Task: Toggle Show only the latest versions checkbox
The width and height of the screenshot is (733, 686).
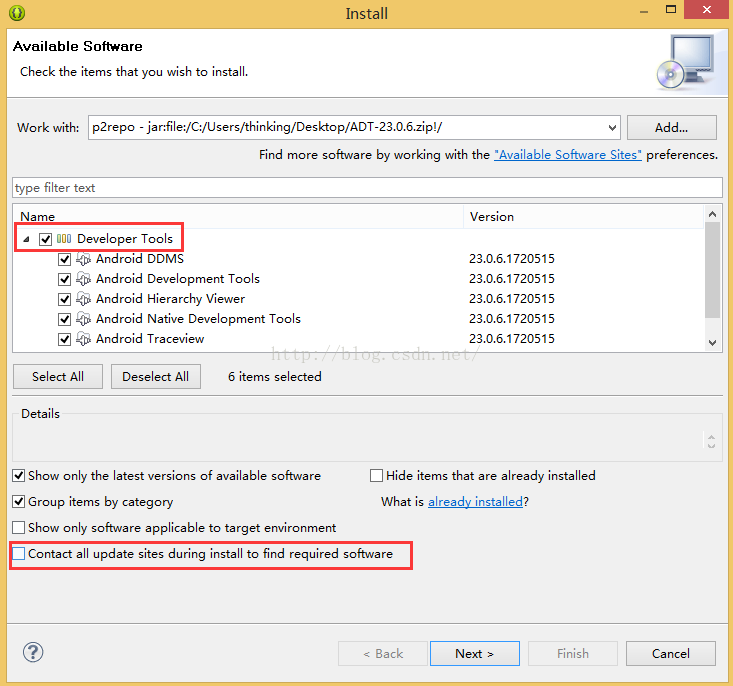Action: tap(19, 476)
